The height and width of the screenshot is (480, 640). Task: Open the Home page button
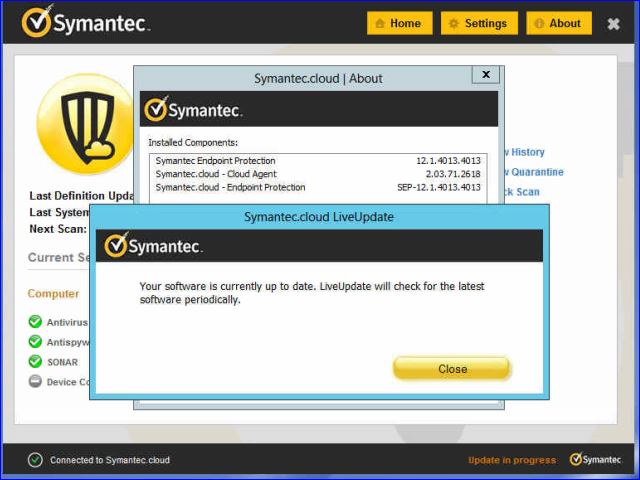point(400,23)
